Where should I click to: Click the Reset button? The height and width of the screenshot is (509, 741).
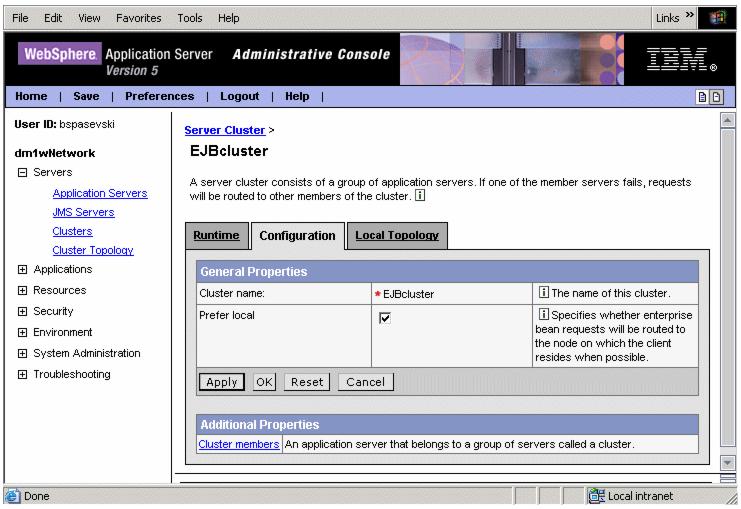click(x=307, y=382)
